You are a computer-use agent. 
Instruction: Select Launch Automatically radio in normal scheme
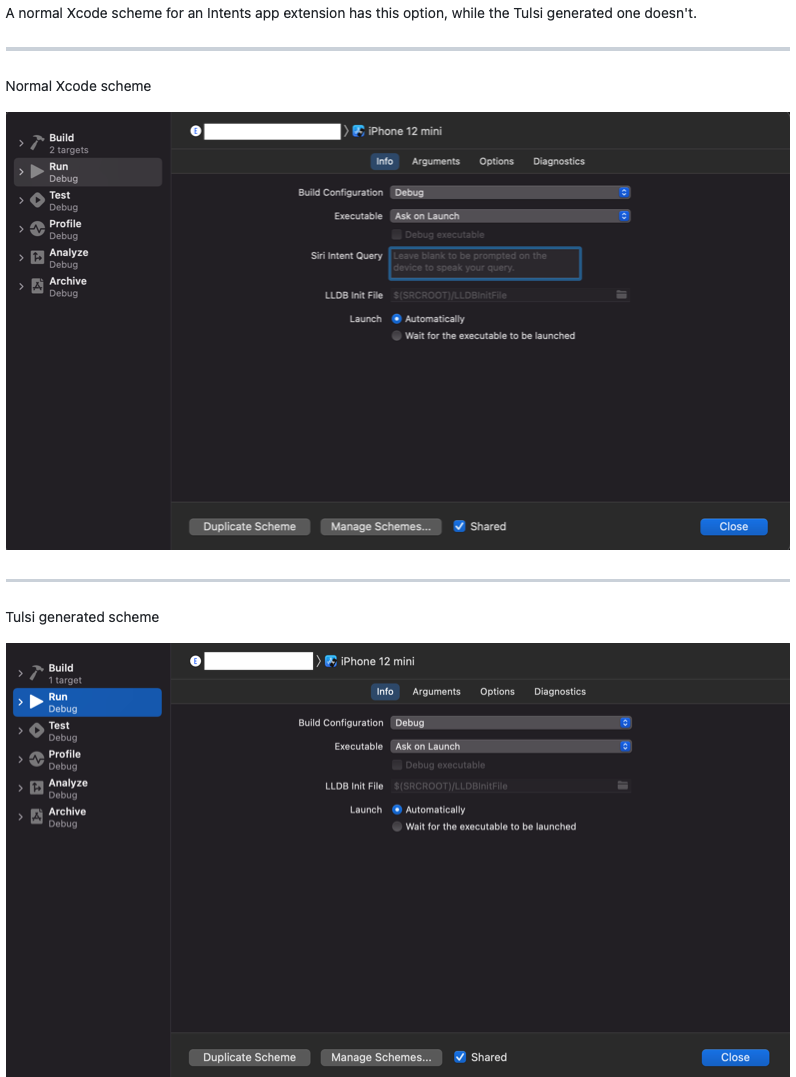[396, 319]
